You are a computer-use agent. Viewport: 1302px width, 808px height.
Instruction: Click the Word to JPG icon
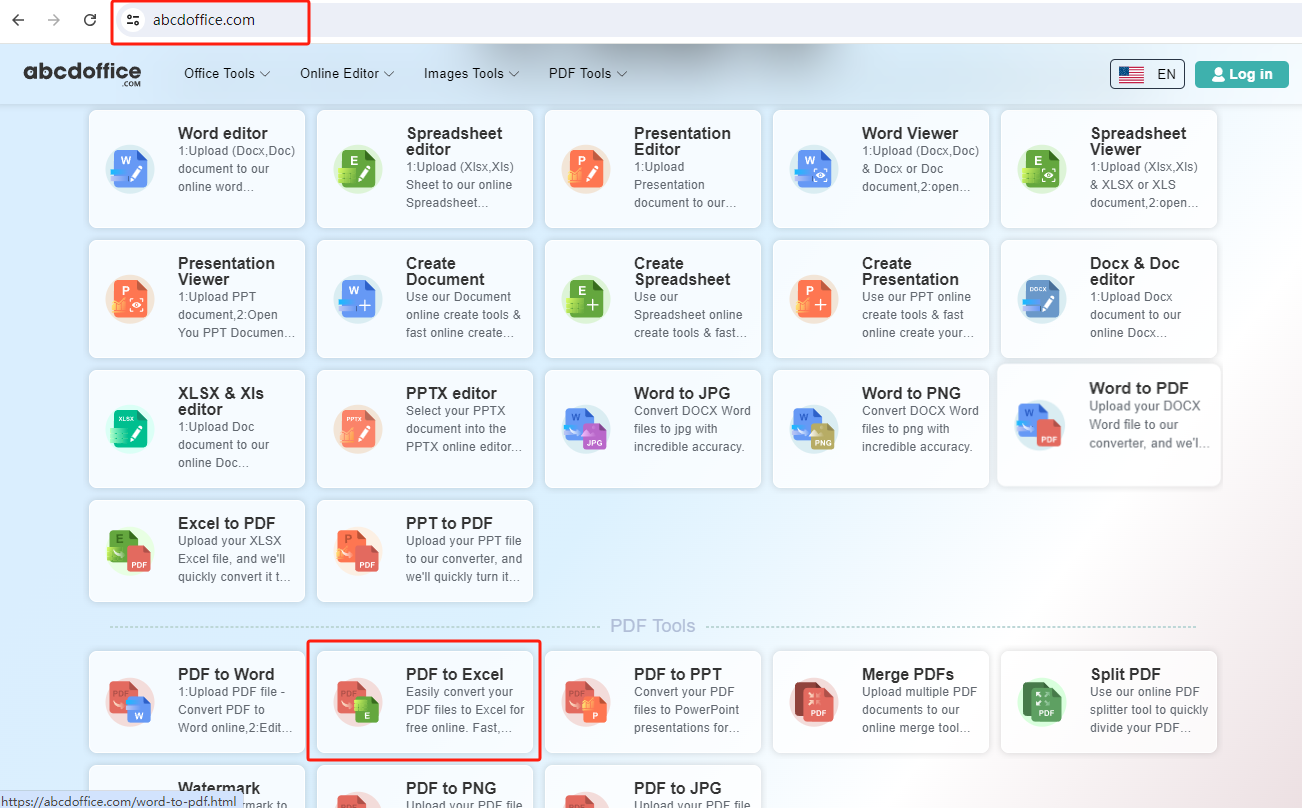pos(586,429)
